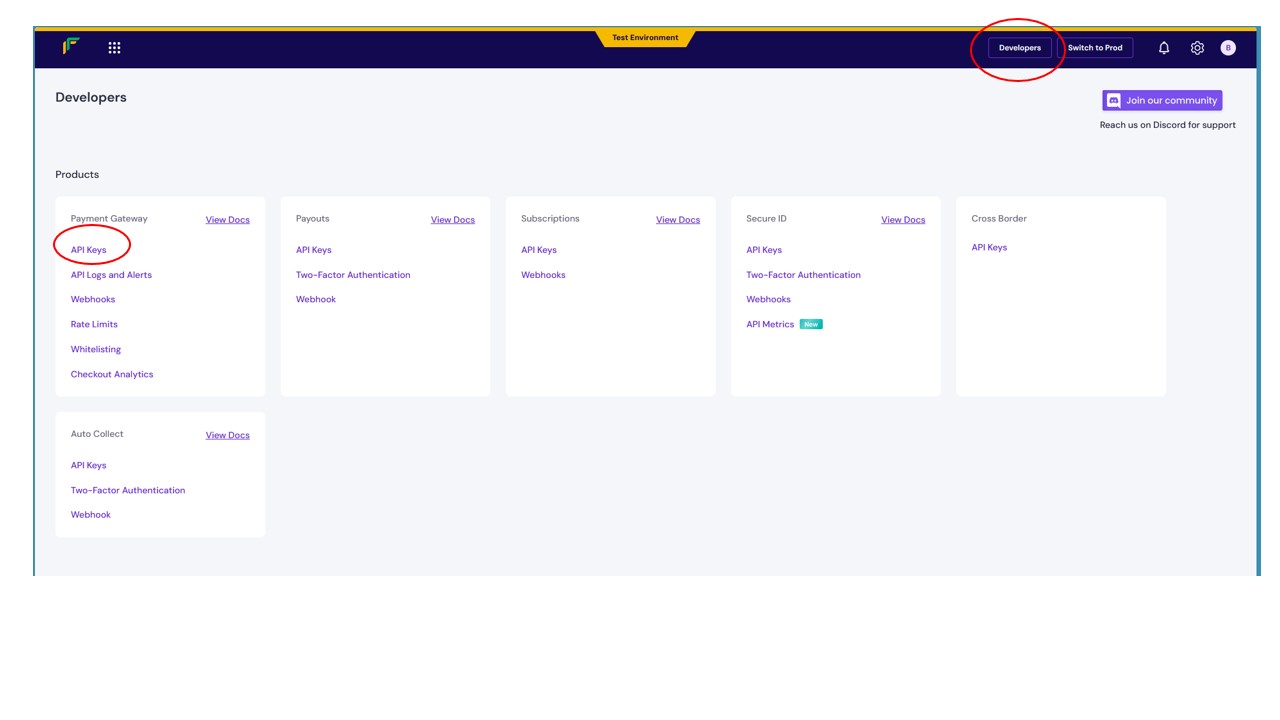Open API Logs and Alerts link
Screen dimensions: 1280x720
pyautogui.click(x=111, y=275)
